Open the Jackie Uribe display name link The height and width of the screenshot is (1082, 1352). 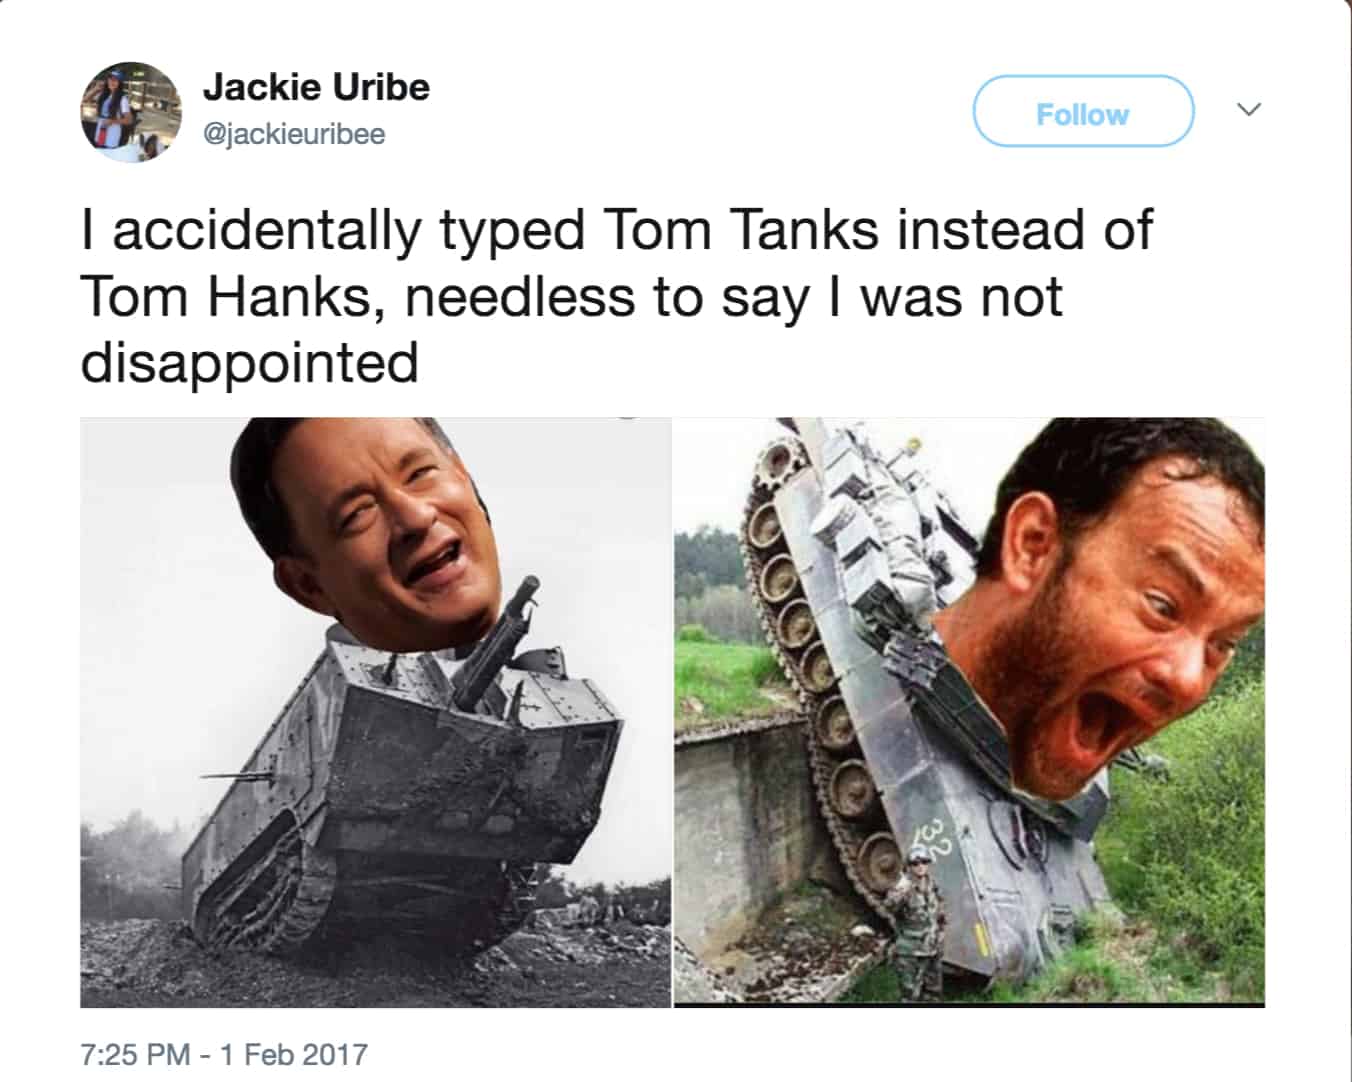[316, 87]
